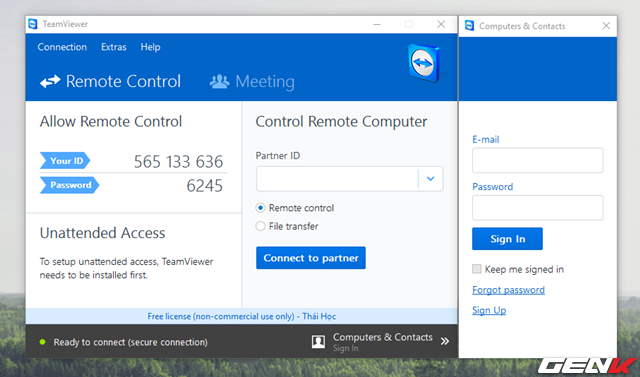Click the password value 6245
Screen dimensions: 640x377
coord(204,186)
